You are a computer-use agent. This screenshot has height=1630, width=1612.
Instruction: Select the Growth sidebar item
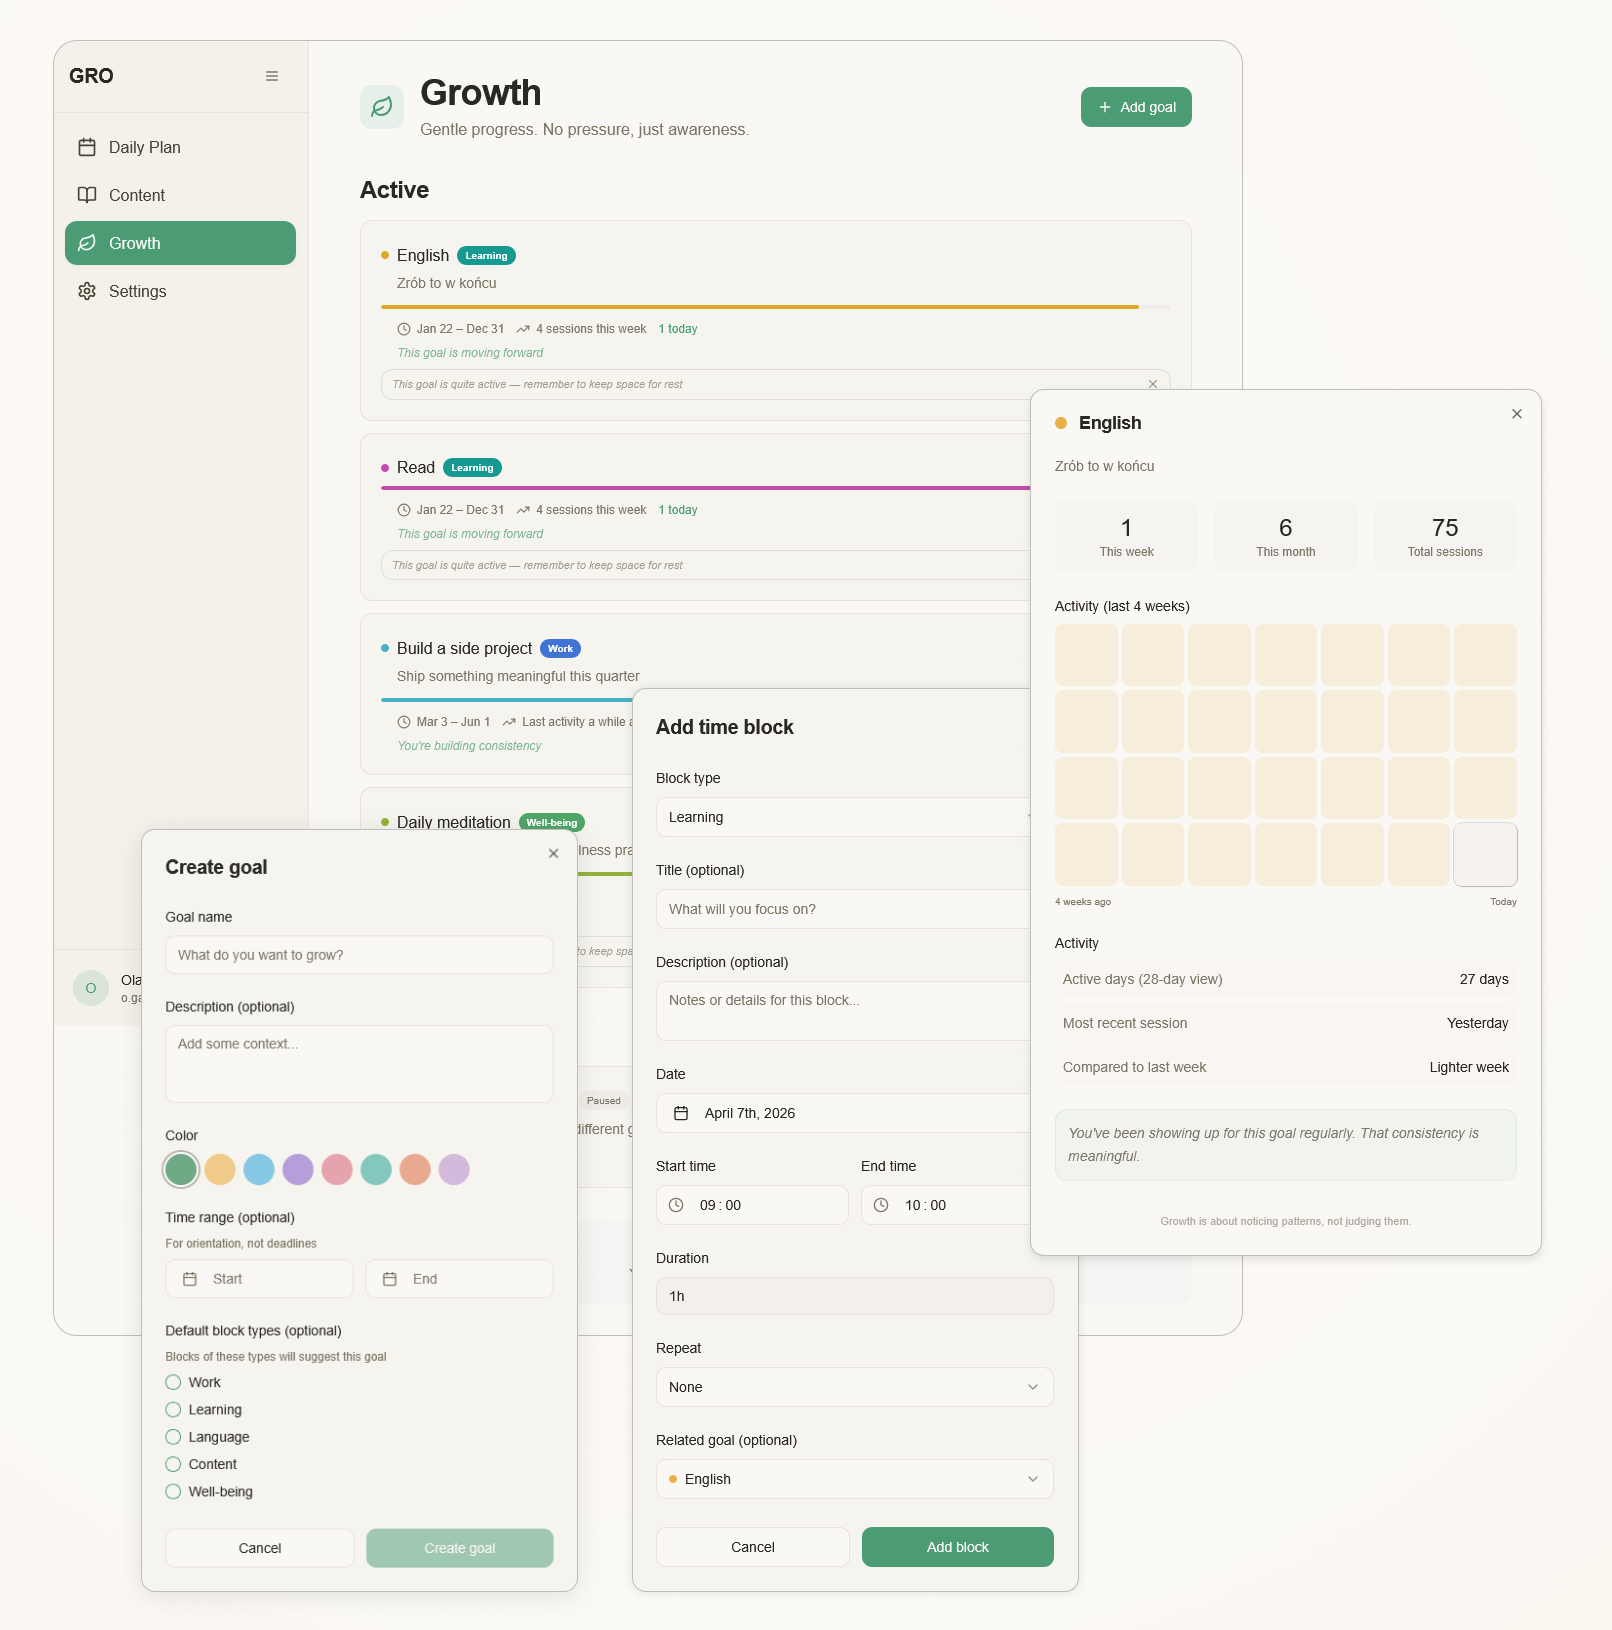180,243
